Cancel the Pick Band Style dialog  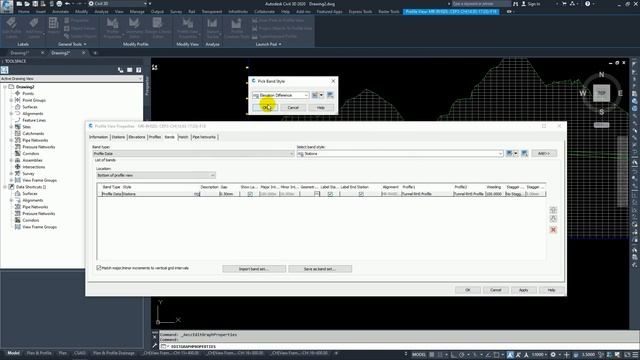[x=293, y=108]
